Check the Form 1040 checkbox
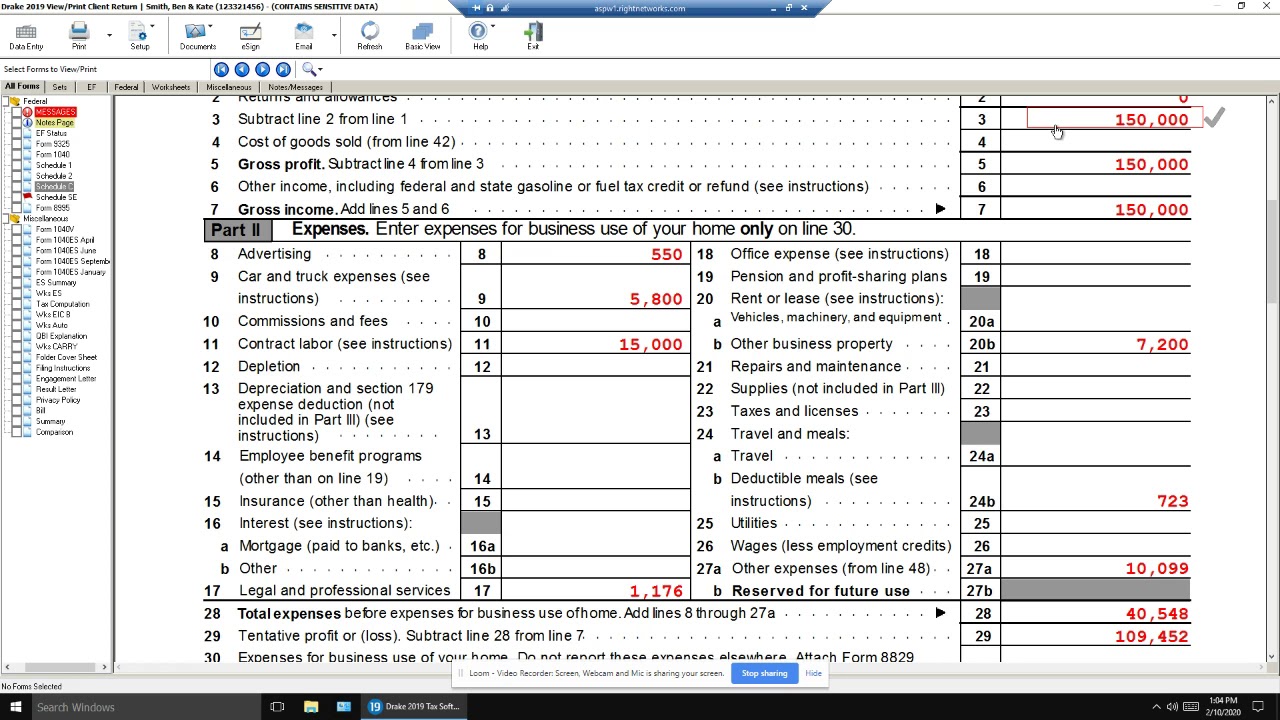1280x720 pixels. (x=17, y=155)
